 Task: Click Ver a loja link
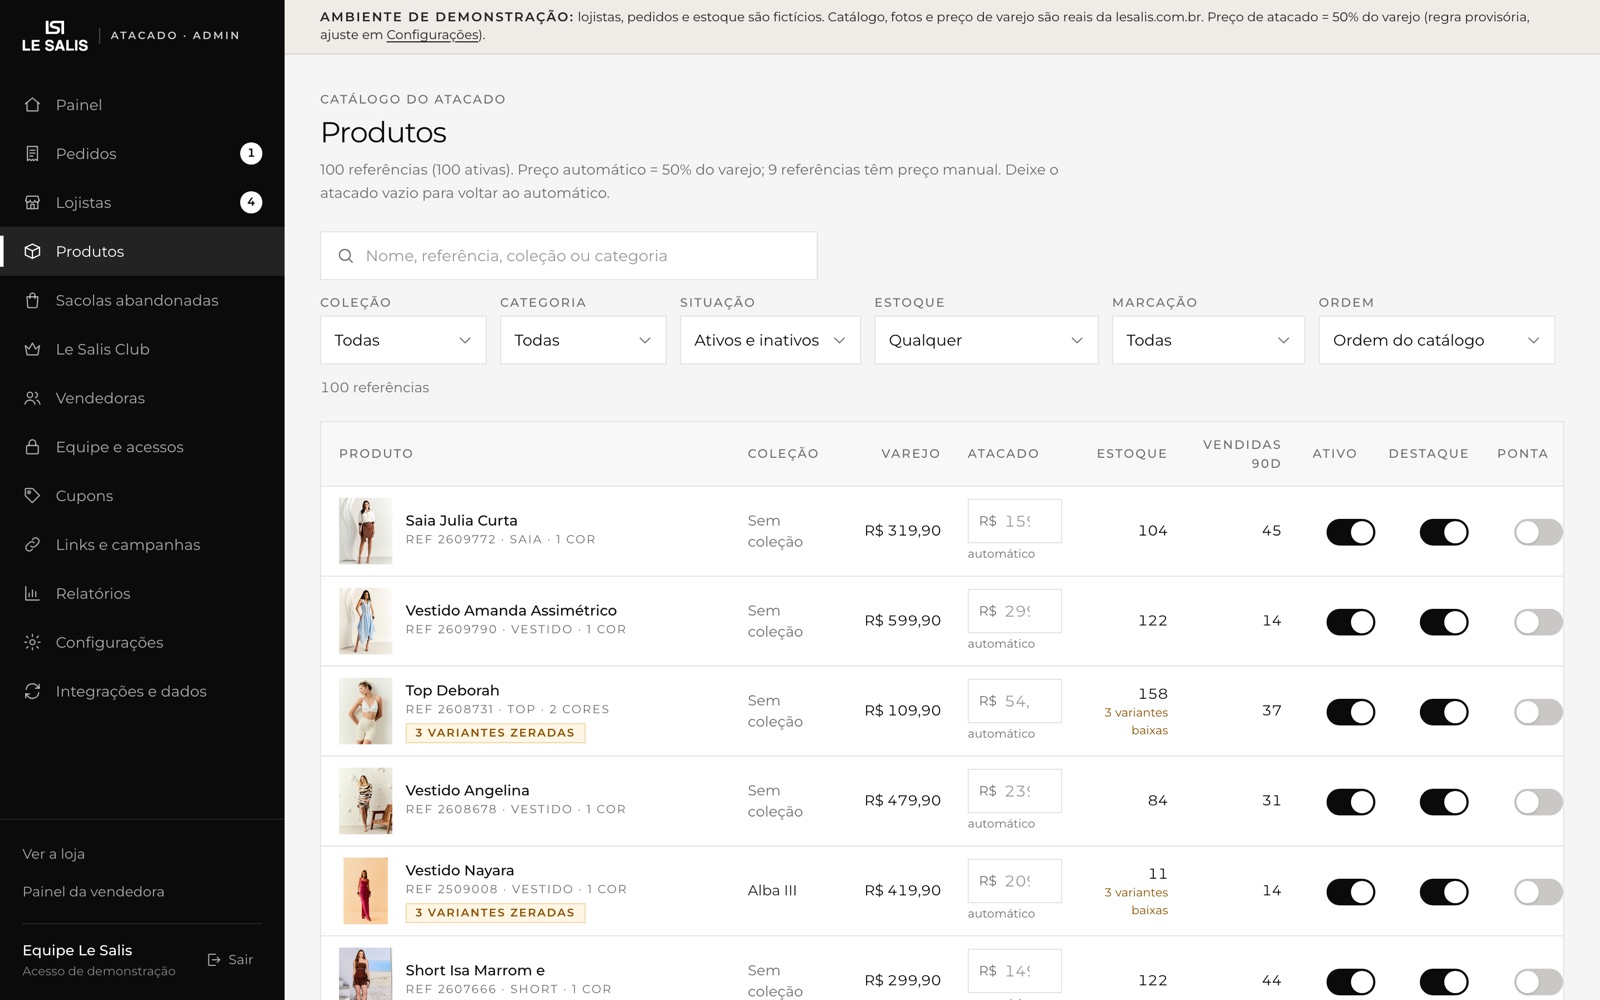[x=54, y=854]
